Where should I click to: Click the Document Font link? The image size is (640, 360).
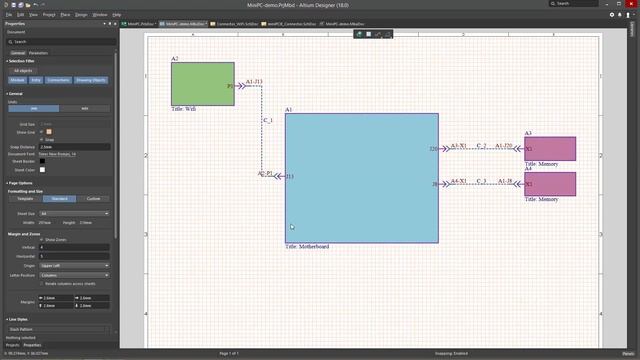pos(57,154)
